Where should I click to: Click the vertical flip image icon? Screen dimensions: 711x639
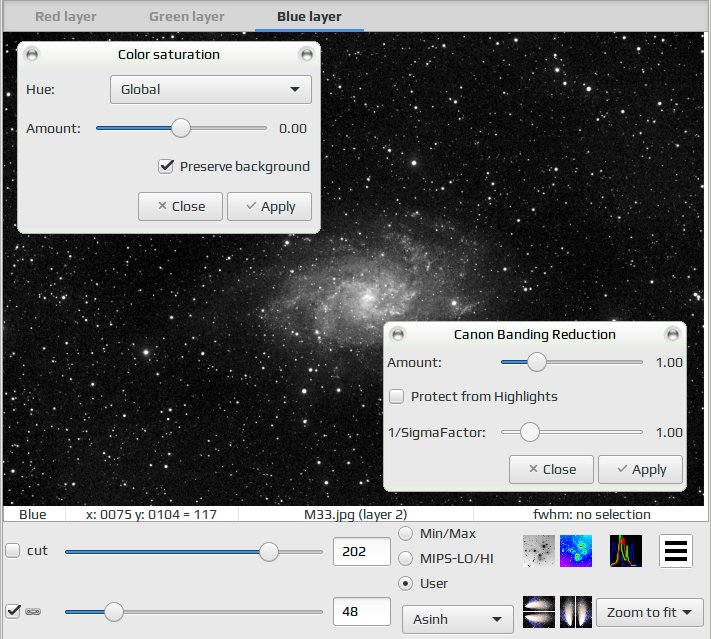coord(539,612)
